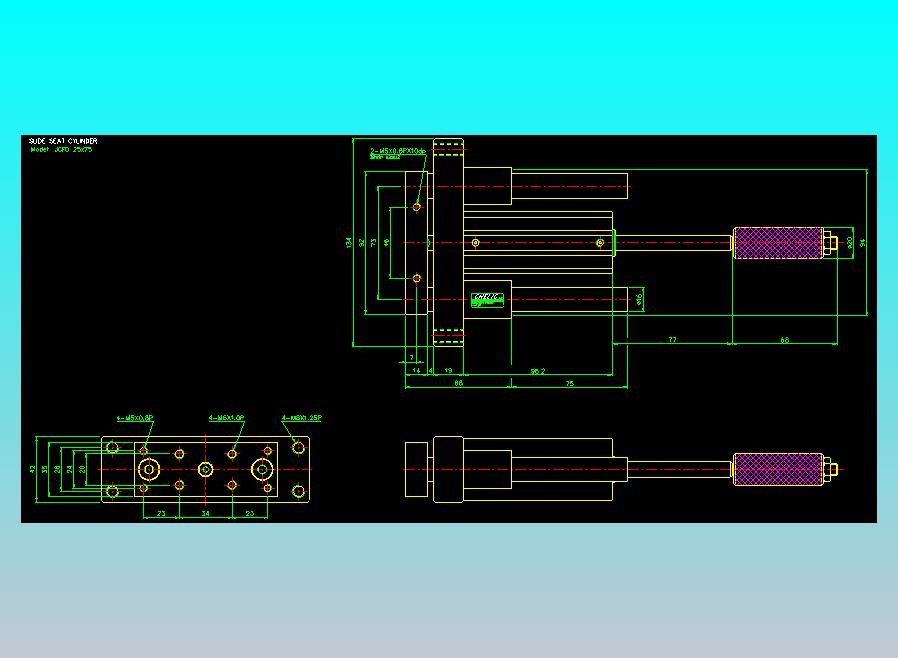Click the 4-M5x0.8P thread callout
This screenshot has height=658, width=898.
[135, 418]
